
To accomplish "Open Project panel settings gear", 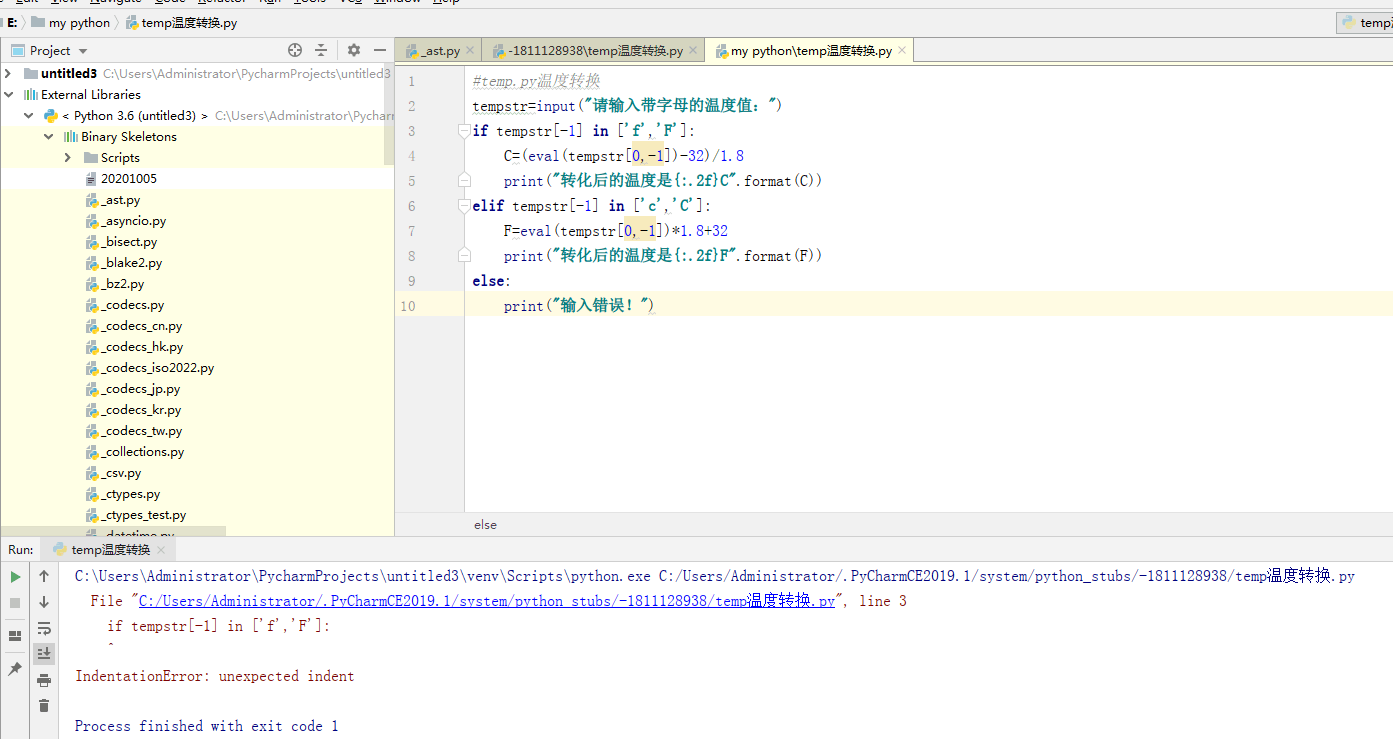I will click(354, 50).
